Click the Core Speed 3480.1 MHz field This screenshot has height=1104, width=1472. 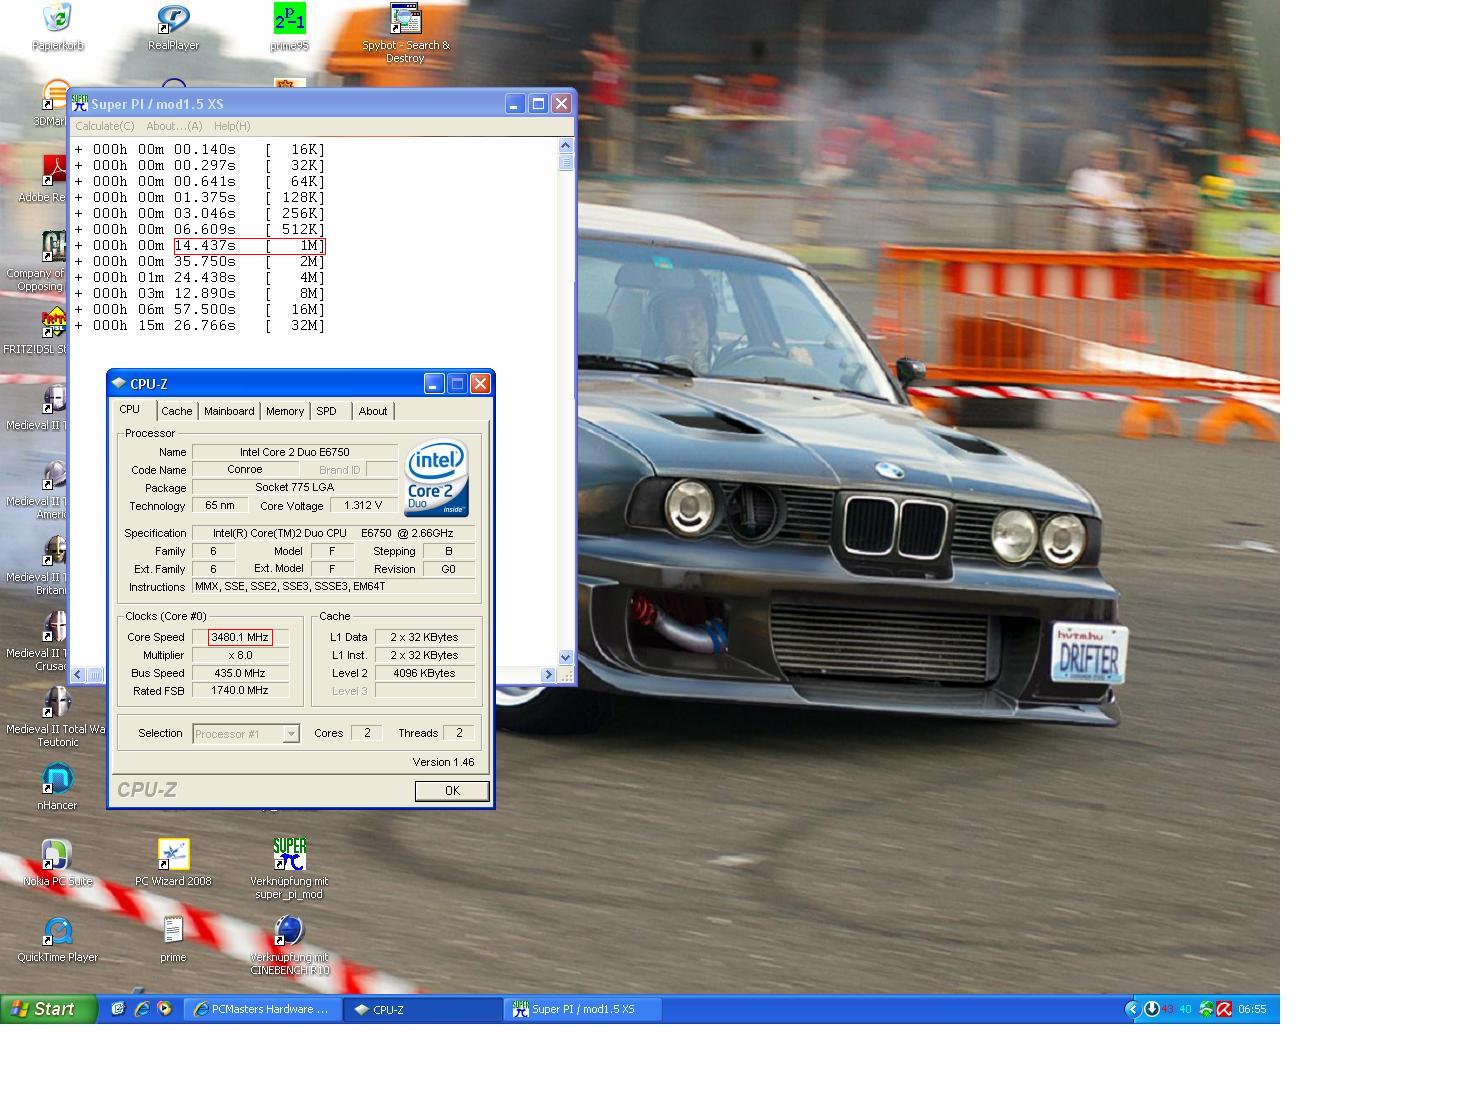pyautogui.click(x=240, y=637)
